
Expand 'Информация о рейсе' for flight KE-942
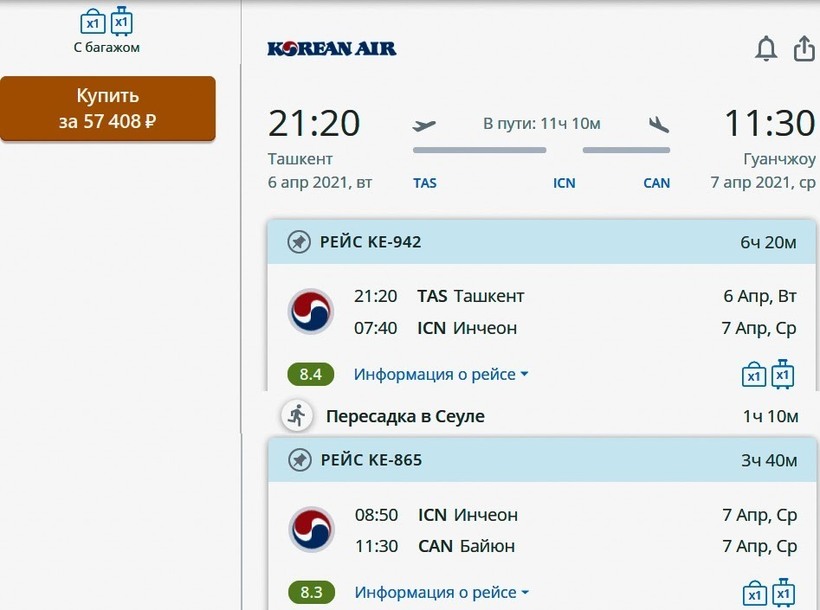tap(441, 375)
